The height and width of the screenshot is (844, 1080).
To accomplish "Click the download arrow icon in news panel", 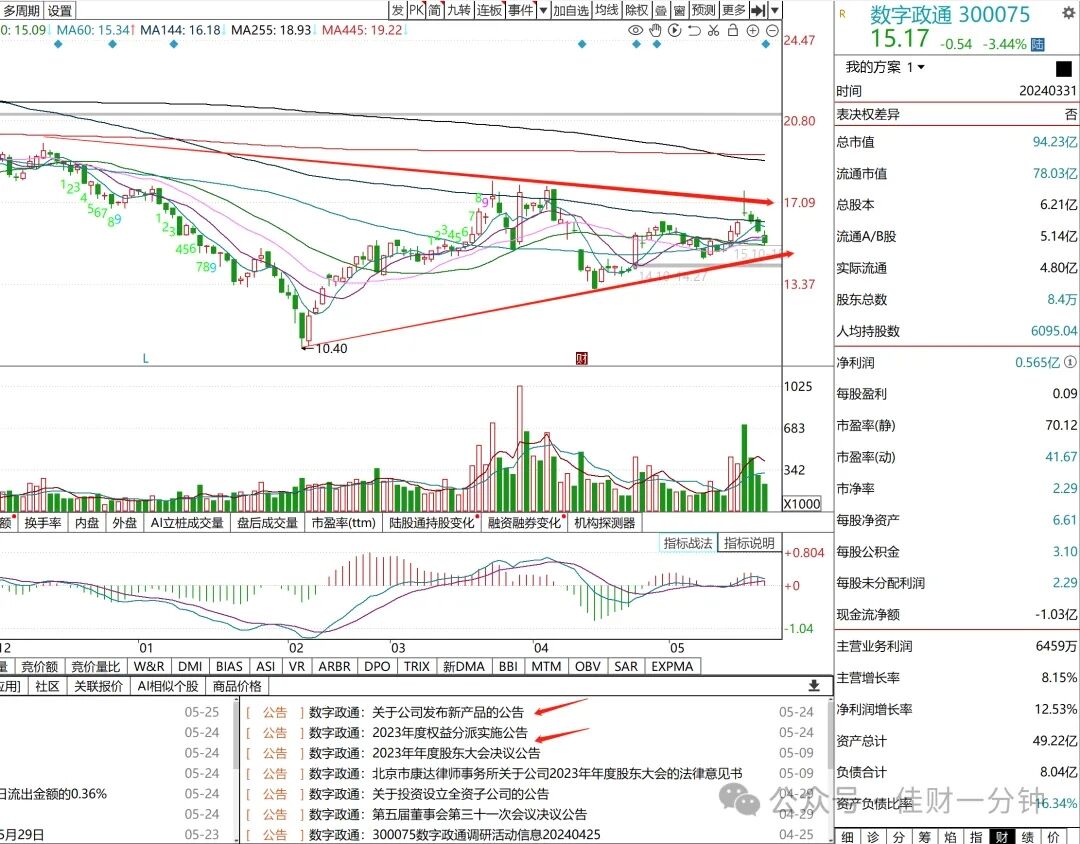I will (x=813, y=686).
